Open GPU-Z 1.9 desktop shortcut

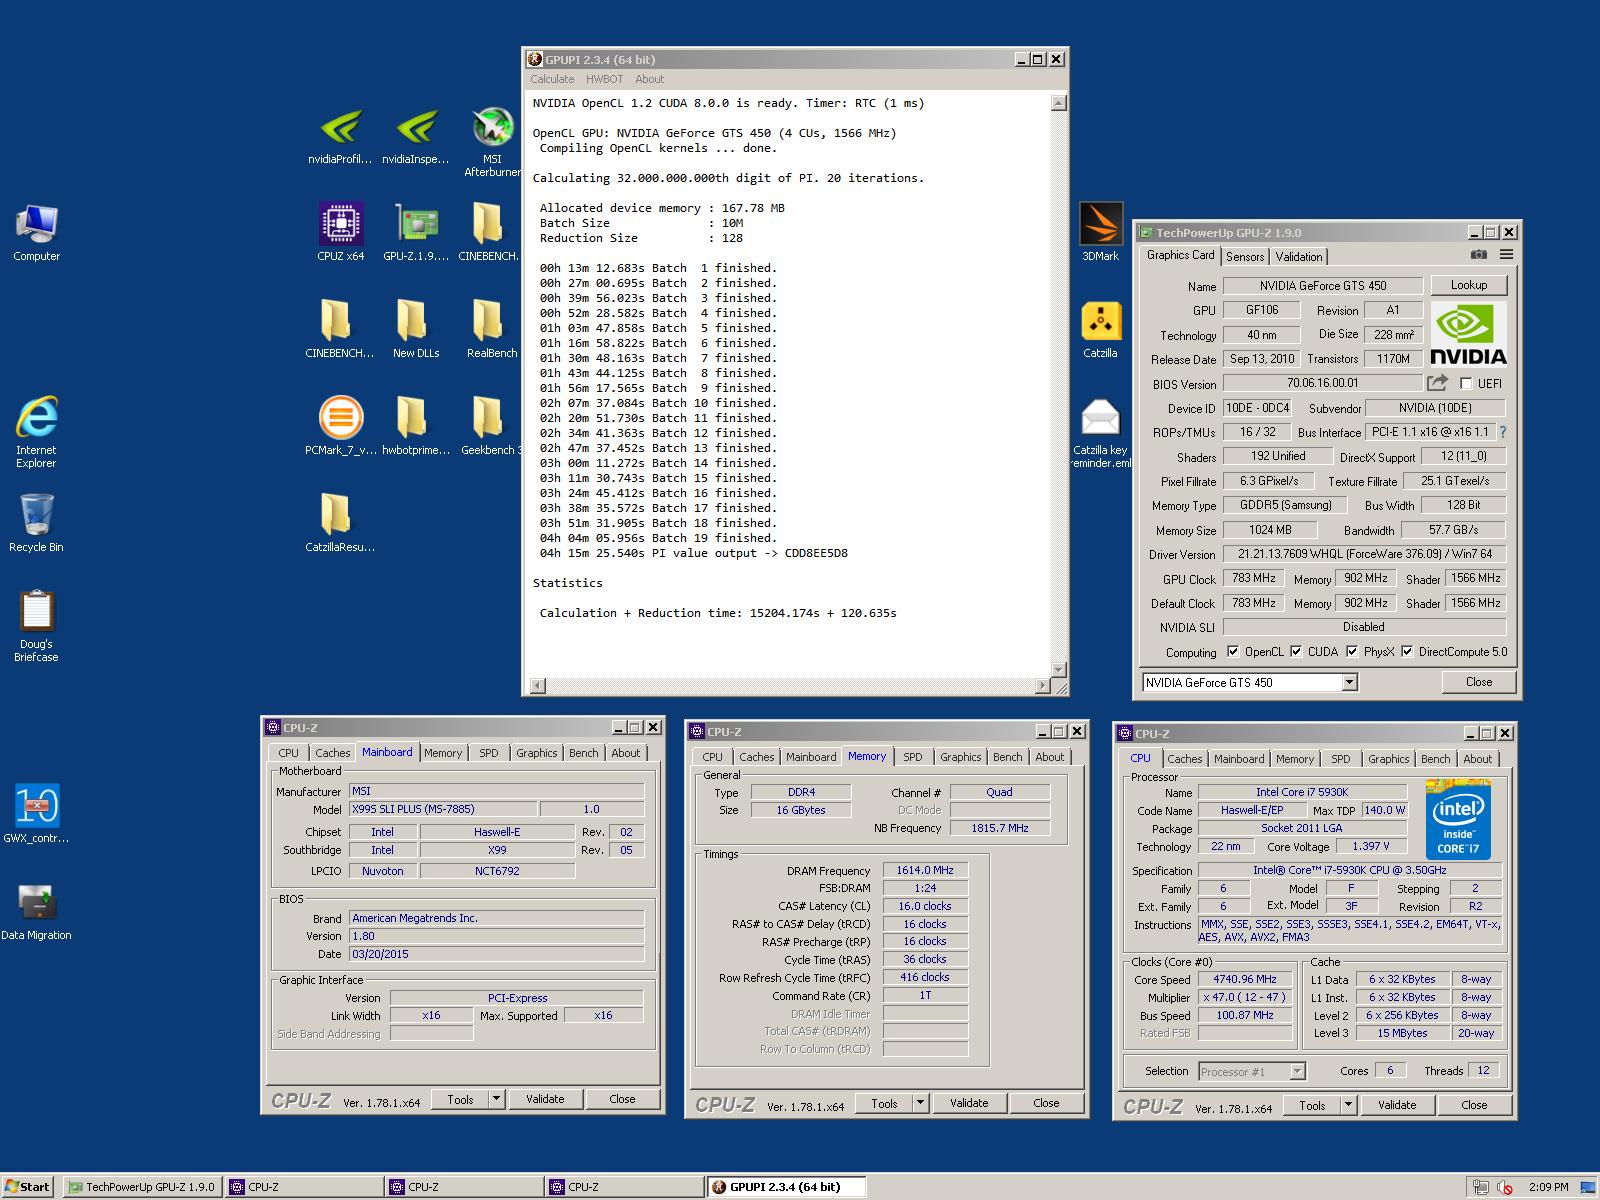pyautogui.click(x=416, y=232)
